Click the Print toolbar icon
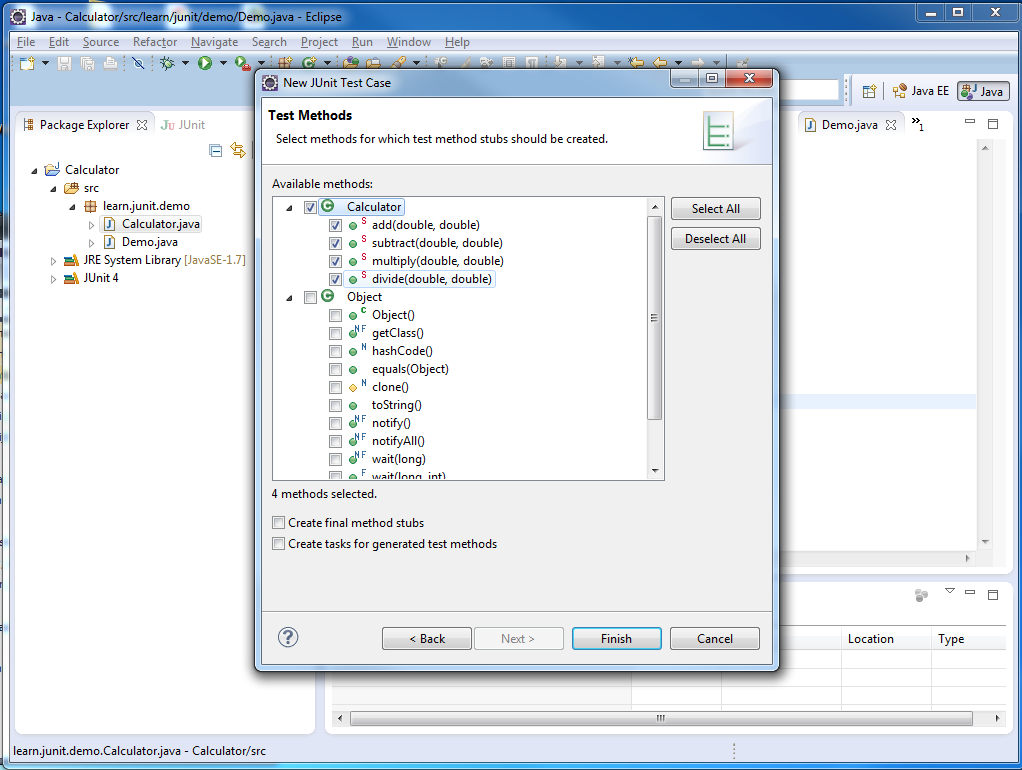Screen dimensions: 1022x770 click(110, 62)
